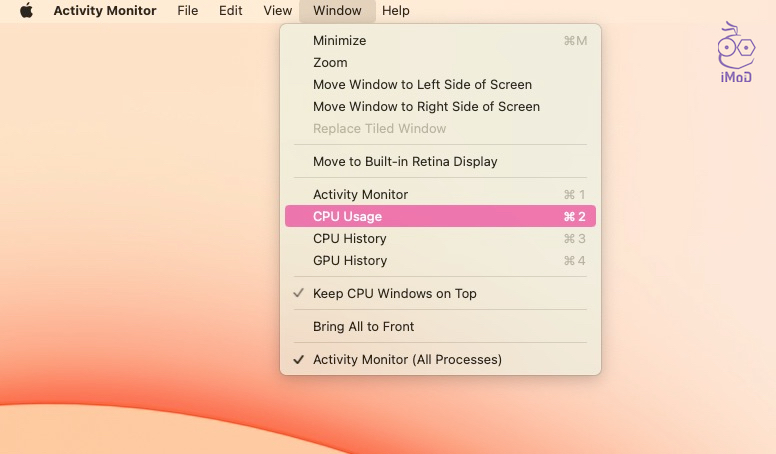Screen dimensions: 776x454
Task: Open the Help menu
Action: (x=396, y=11)
